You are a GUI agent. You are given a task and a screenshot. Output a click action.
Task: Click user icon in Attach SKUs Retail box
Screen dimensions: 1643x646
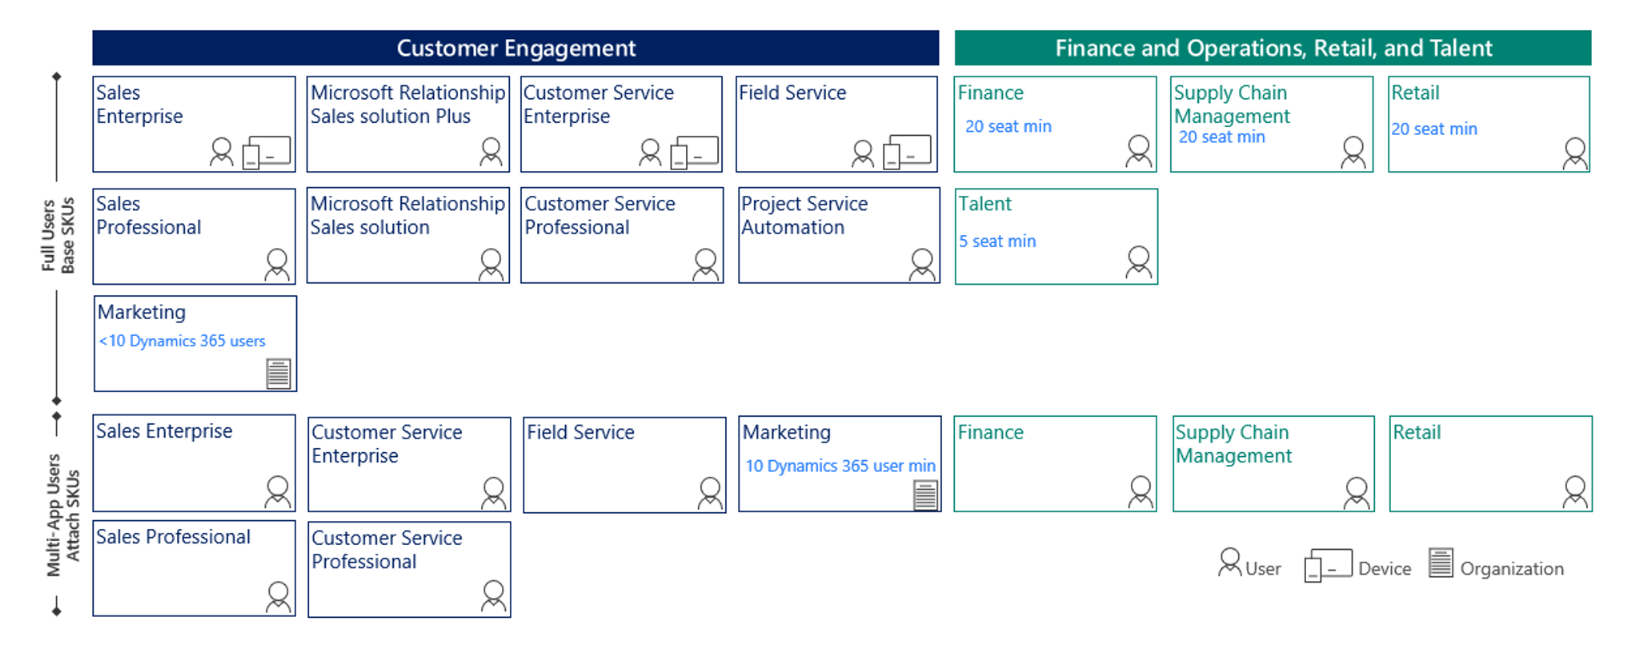click(x=1575, y=492)
